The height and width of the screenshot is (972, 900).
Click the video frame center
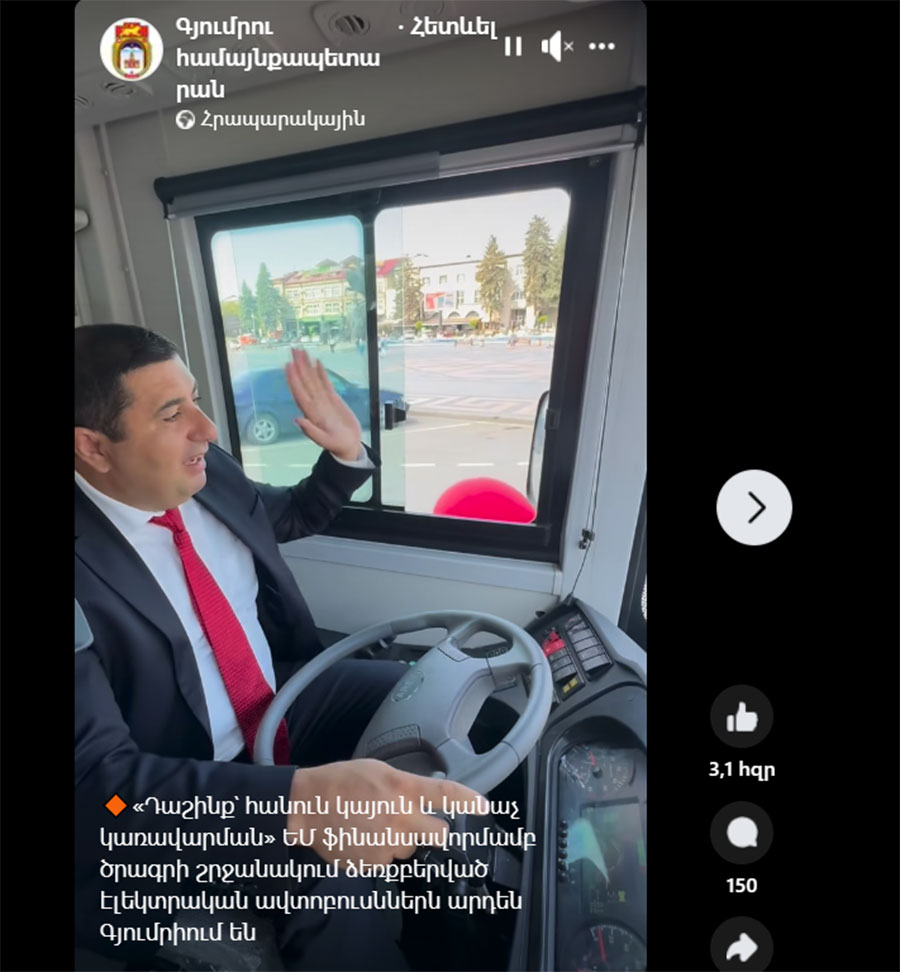point(361,486)
